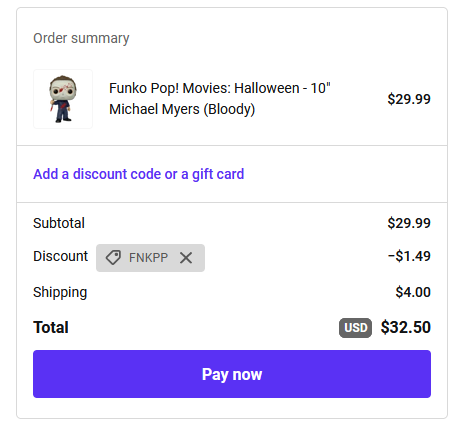Click the discount tag icon
Image resolution: width=459 pixels, height=427 pixels.
pos(113,258)
